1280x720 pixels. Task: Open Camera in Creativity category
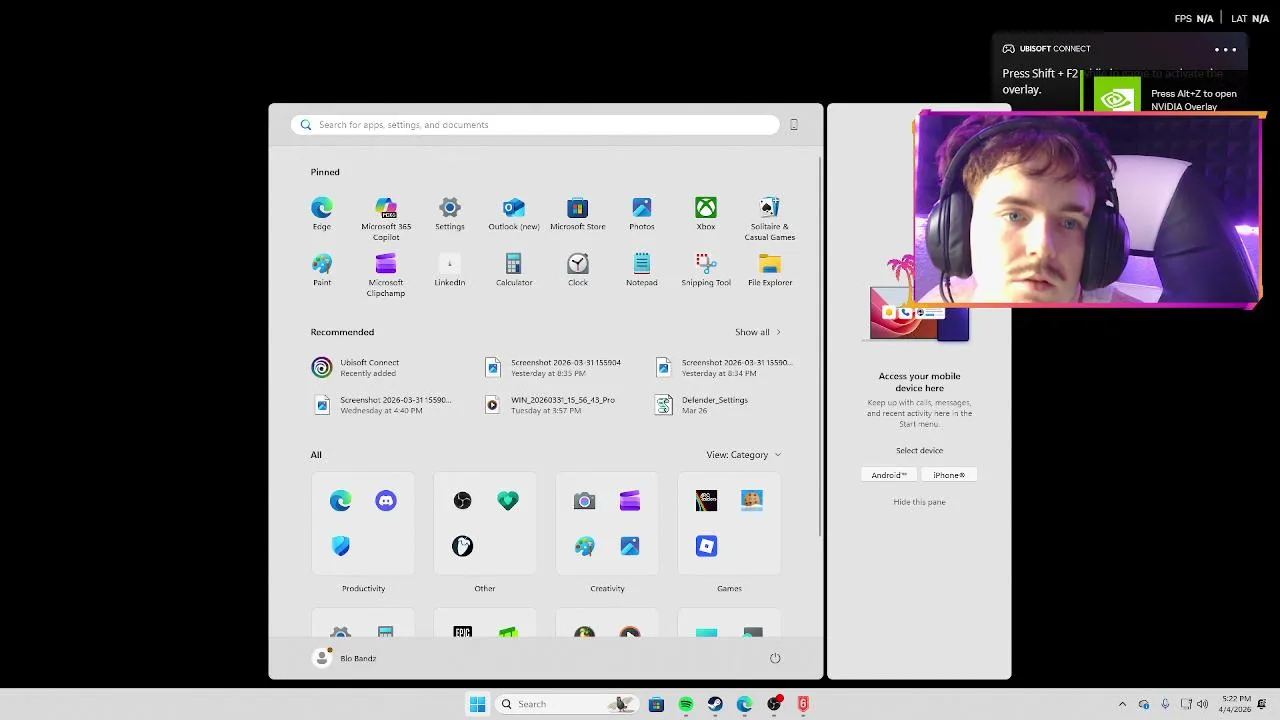click(x=584, y=500)
